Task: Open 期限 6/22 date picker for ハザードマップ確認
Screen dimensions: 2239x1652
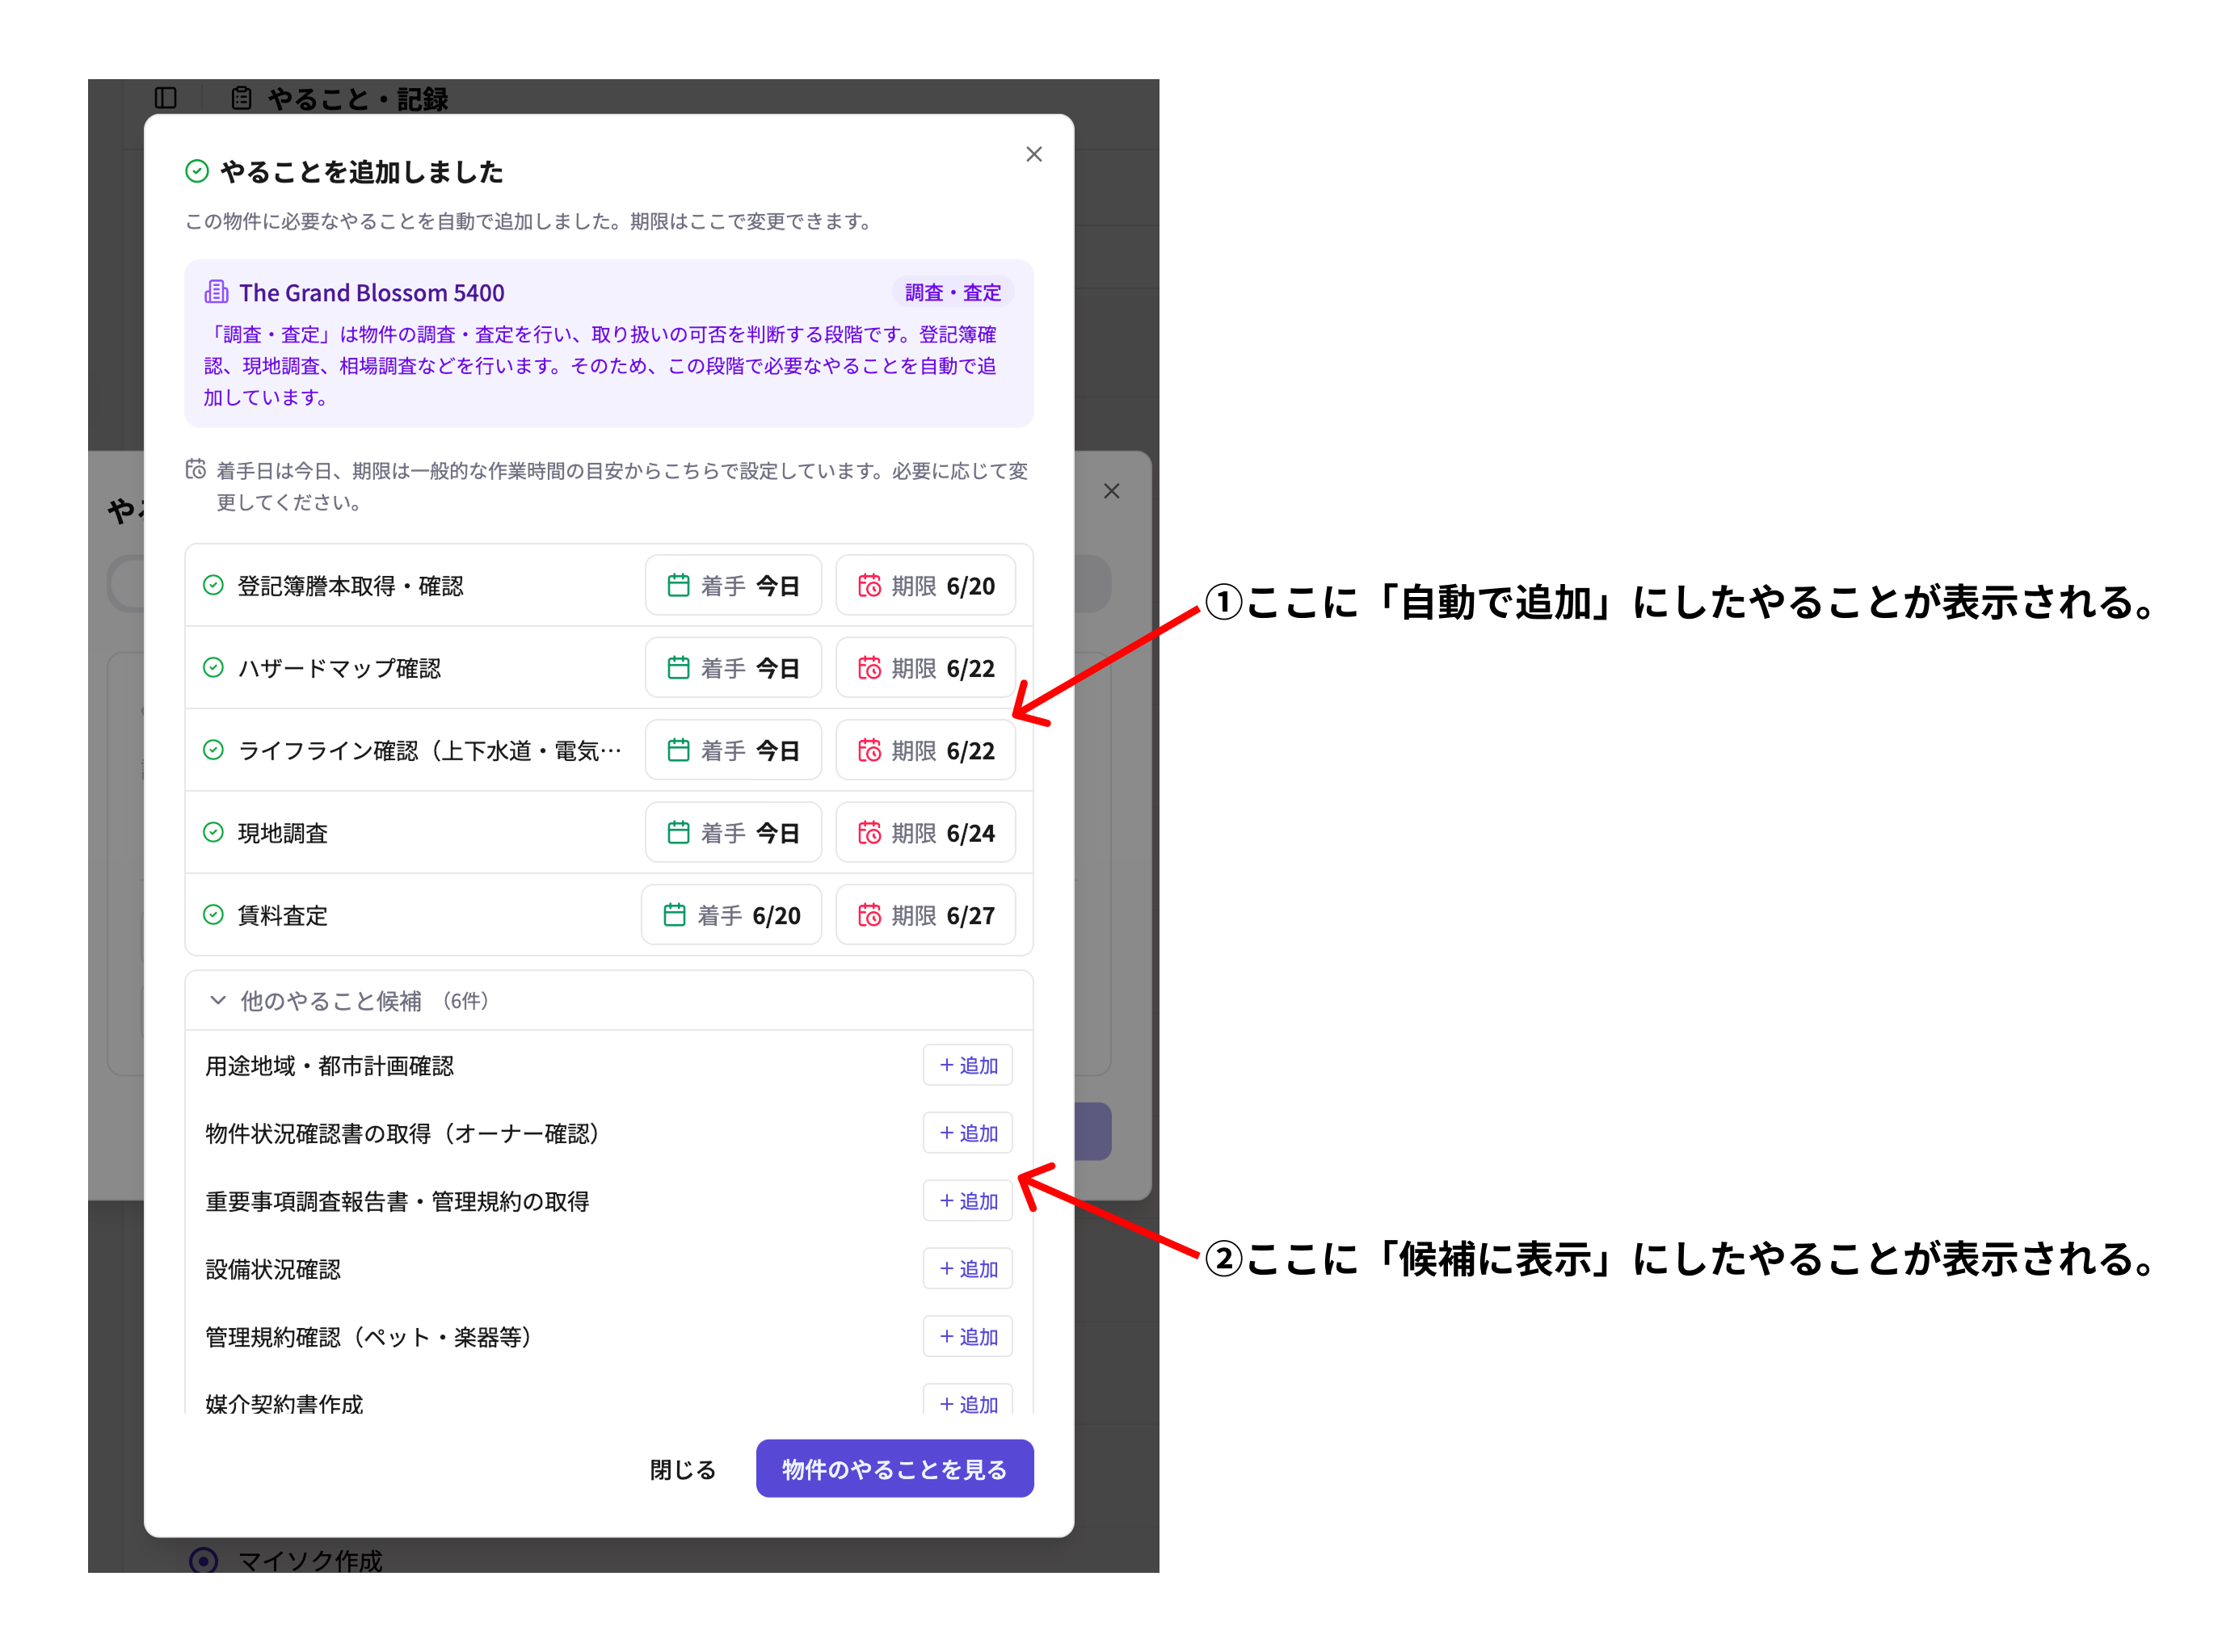Action: click(x=925, y=667)
